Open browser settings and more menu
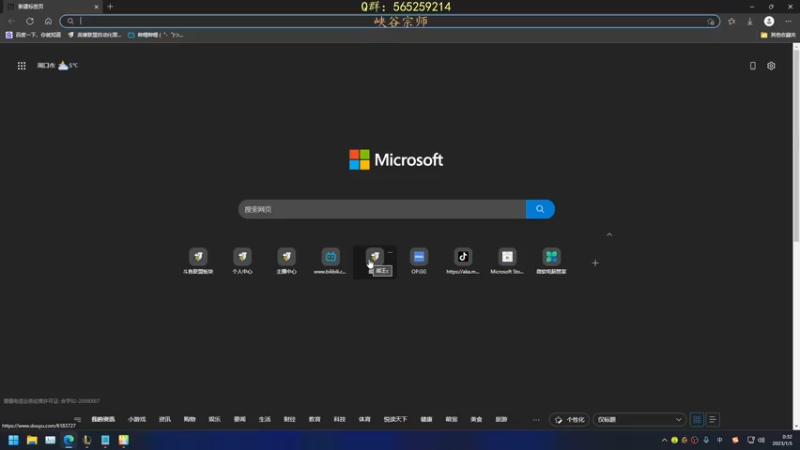This screenshot has height=450, width=800. (788, 21)
